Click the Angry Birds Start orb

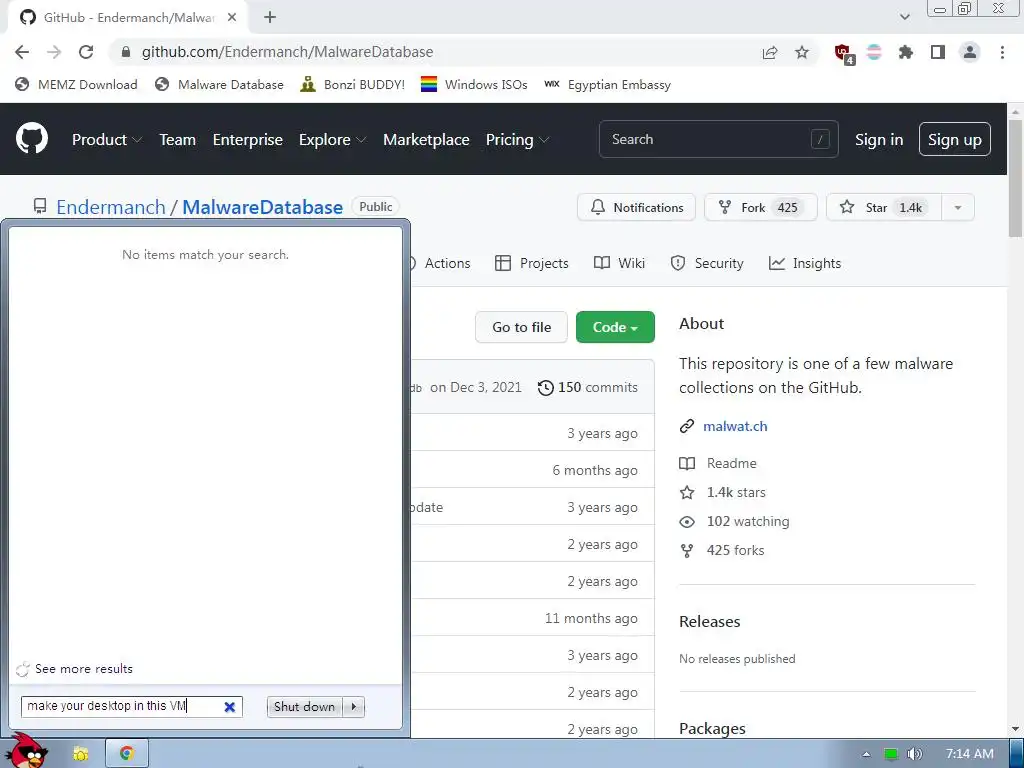coord(27,751)
